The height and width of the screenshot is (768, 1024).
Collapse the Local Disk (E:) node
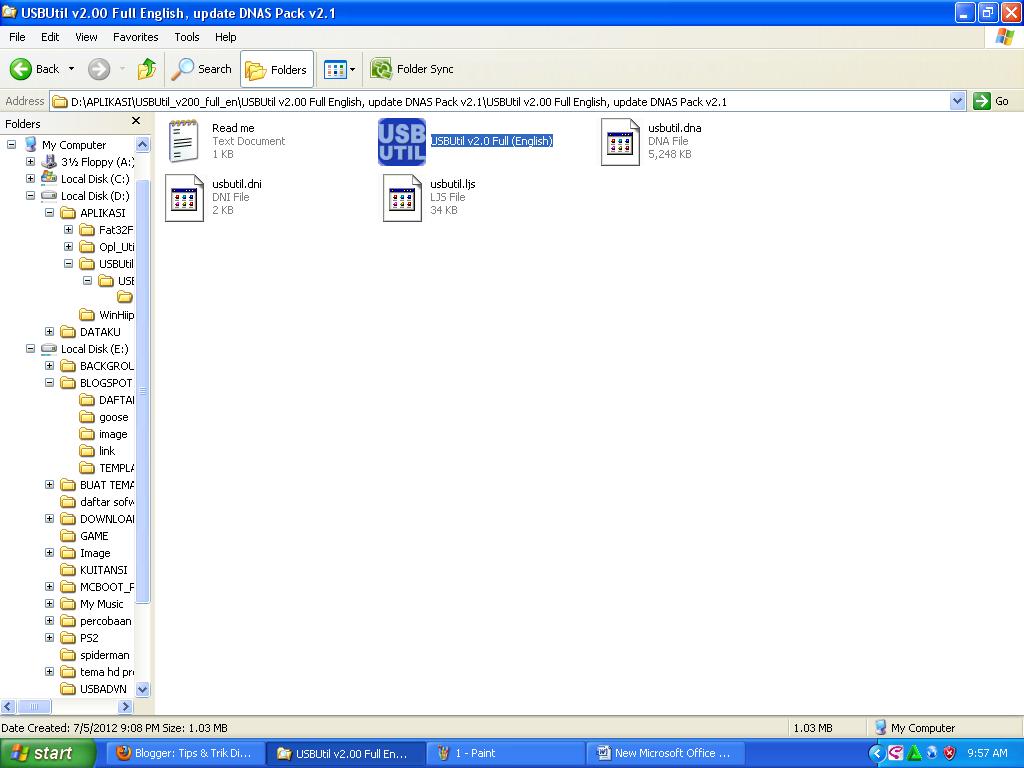[30, 349]
